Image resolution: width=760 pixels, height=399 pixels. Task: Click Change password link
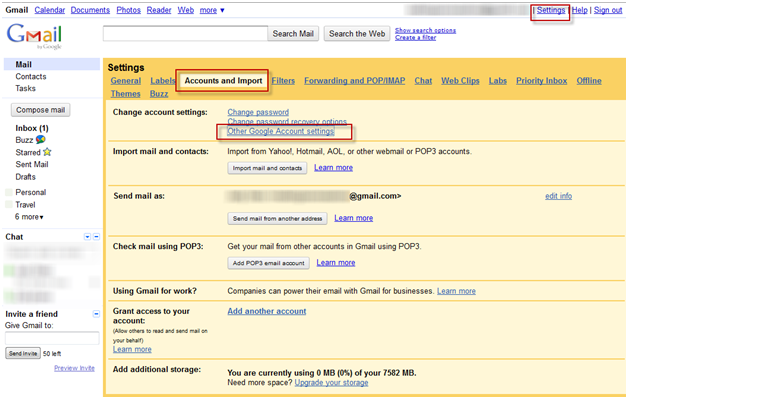258,112
